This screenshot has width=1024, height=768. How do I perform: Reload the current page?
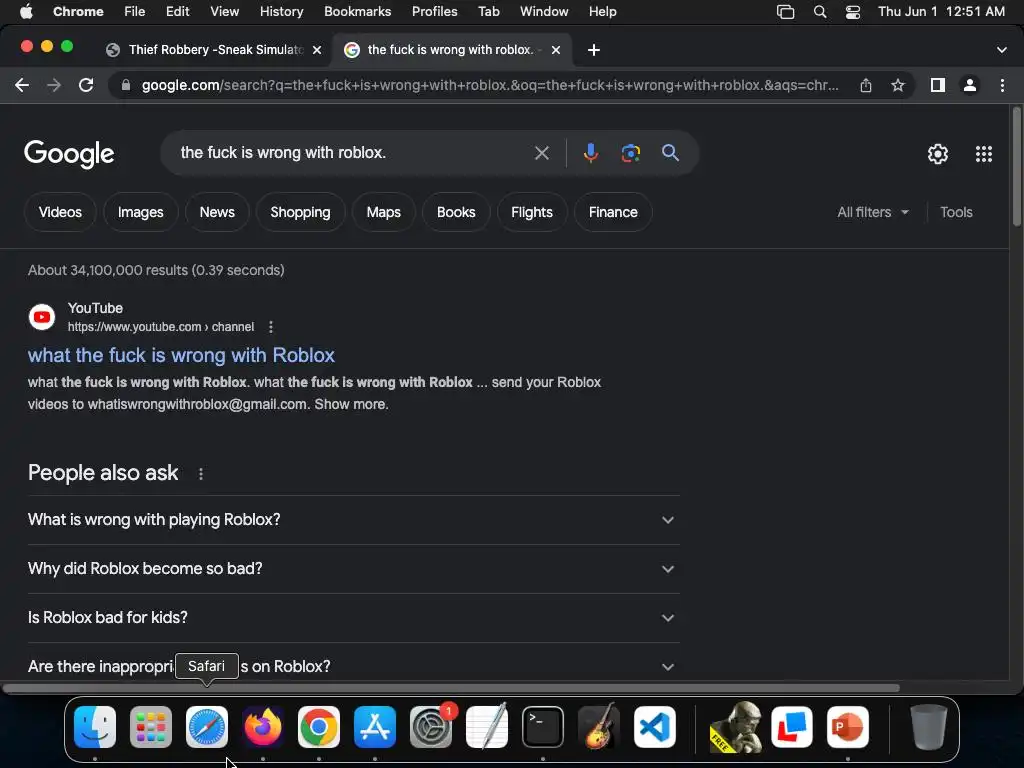pos(86,85)
